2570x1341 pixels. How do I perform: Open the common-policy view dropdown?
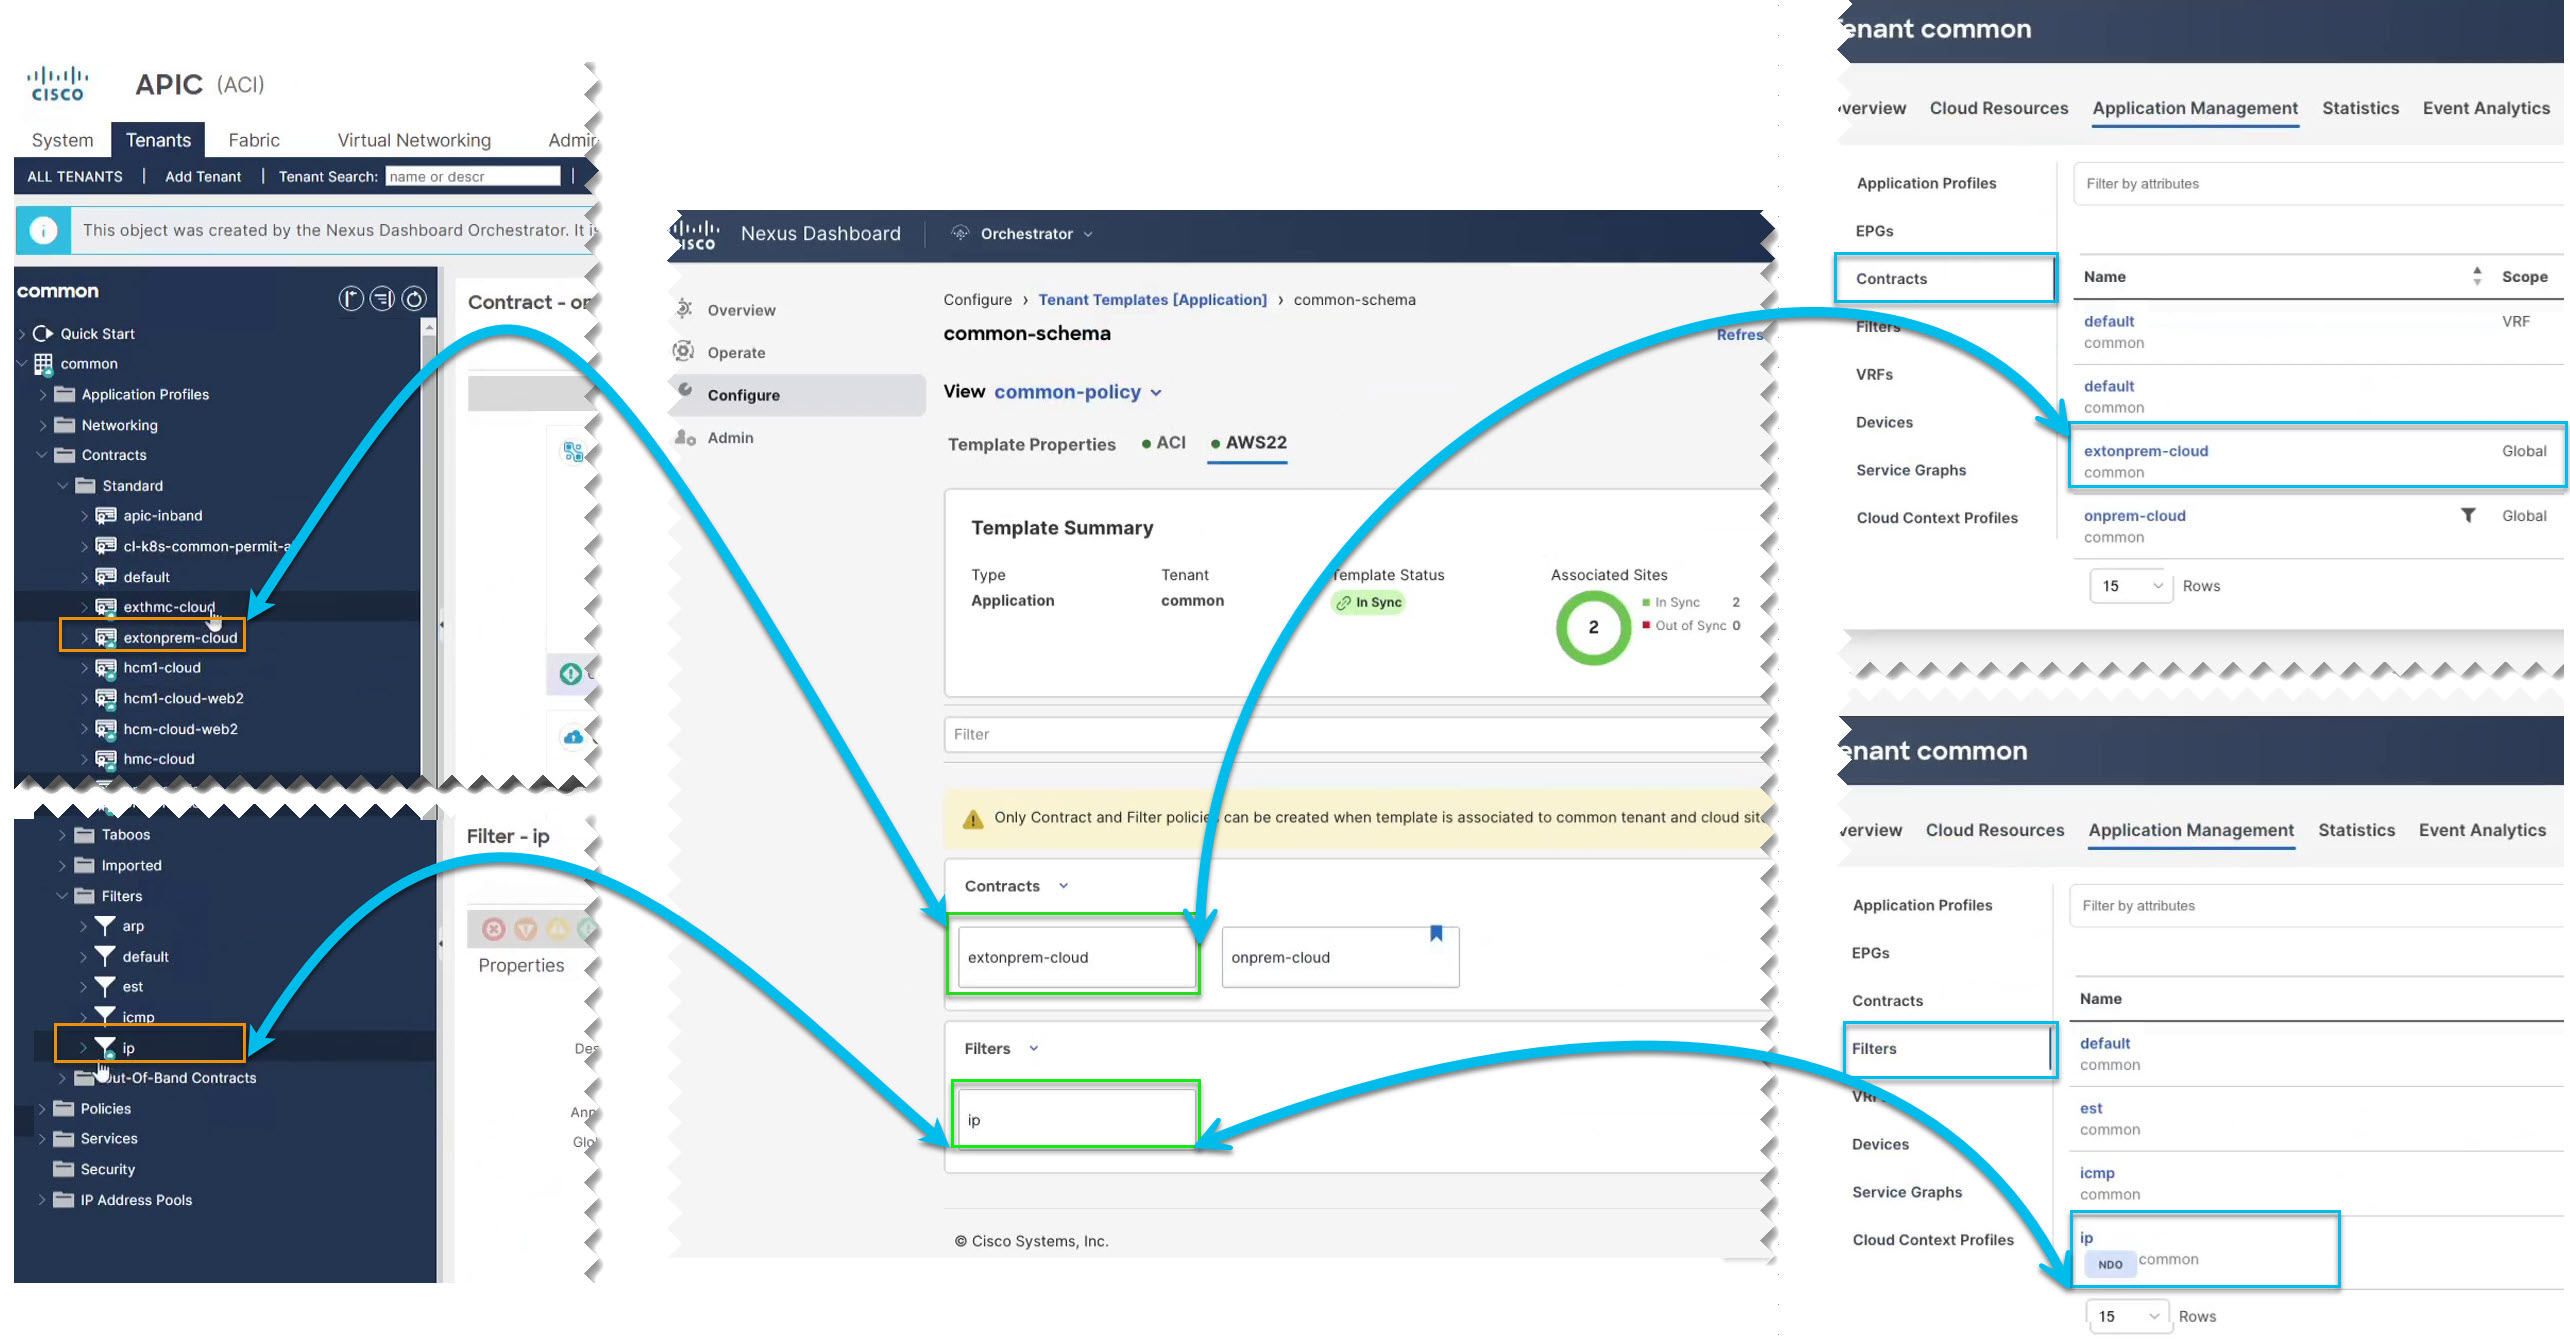point(1078,392)
